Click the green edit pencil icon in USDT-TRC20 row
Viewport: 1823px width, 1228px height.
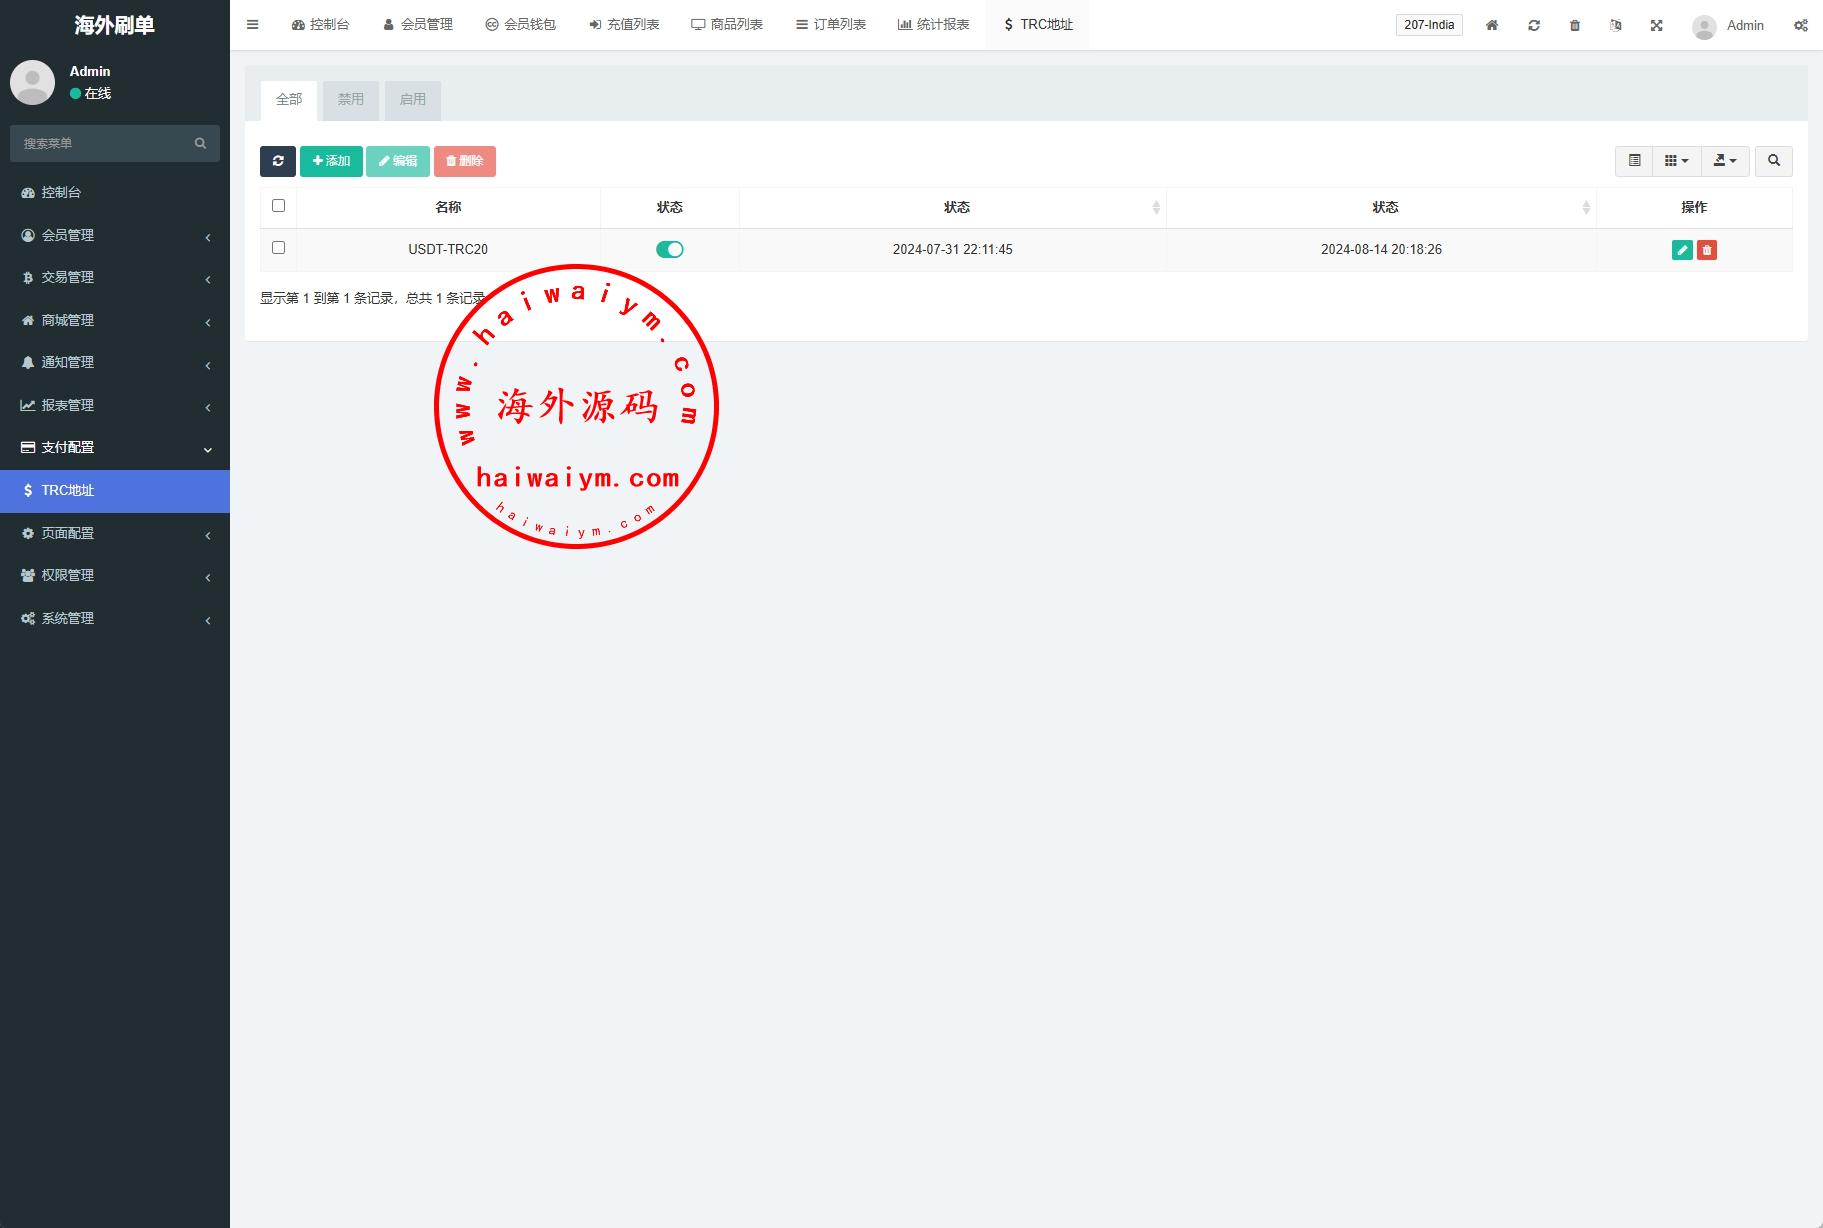pyautogui.click(x=1682, y=250)
